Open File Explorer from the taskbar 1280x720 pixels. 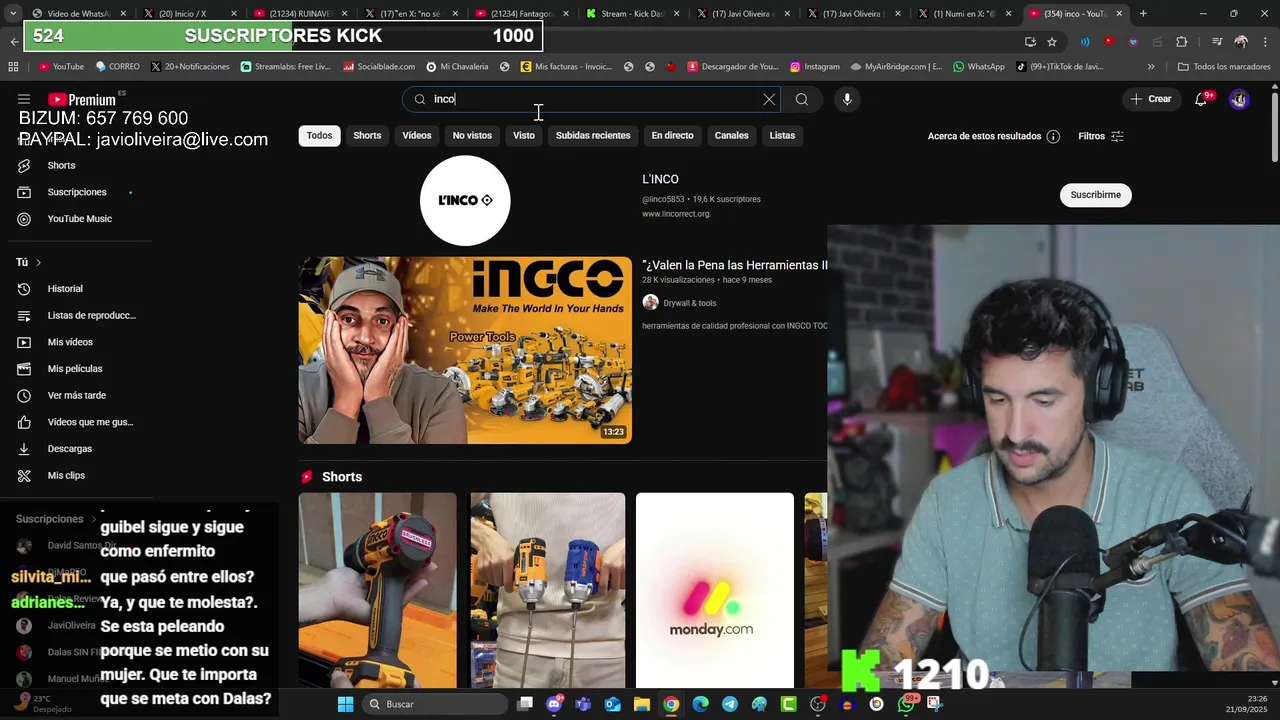point(642,704)
